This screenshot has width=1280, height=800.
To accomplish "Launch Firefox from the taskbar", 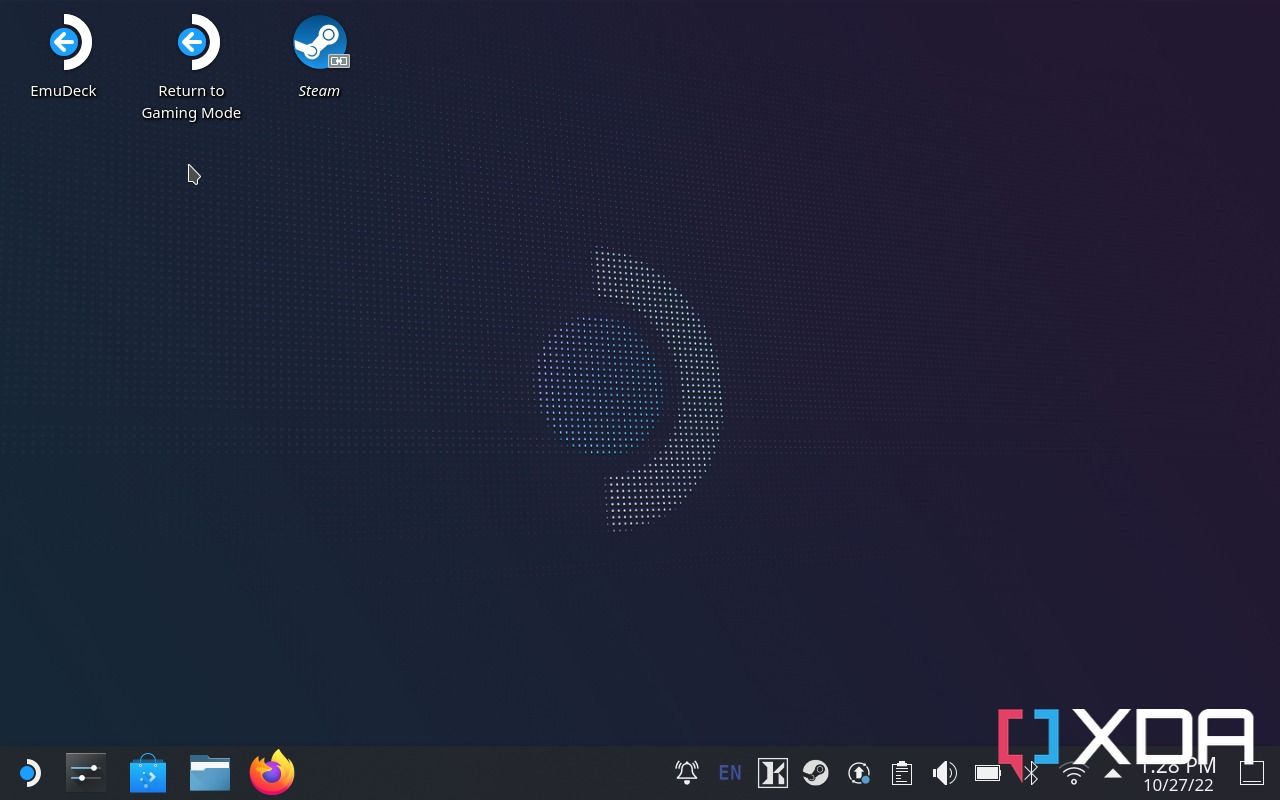I will pyautogui.click(x=272, y=773).
